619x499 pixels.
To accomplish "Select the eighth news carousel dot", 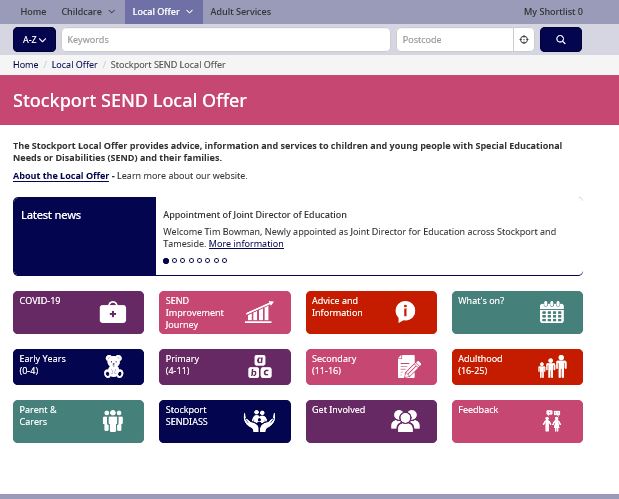I will [x=224, y=261].
